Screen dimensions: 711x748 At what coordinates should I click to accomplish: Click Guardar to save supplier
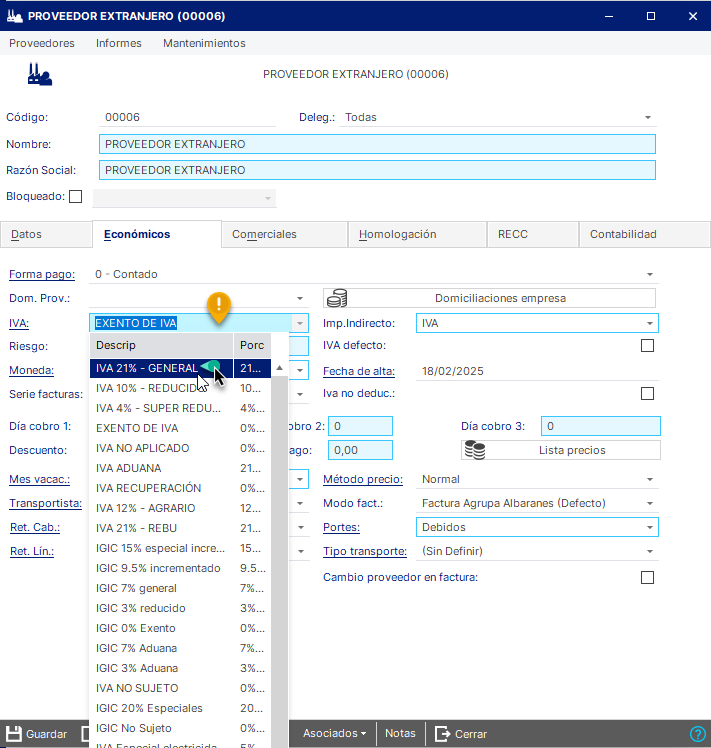click(x=36, y=734)
